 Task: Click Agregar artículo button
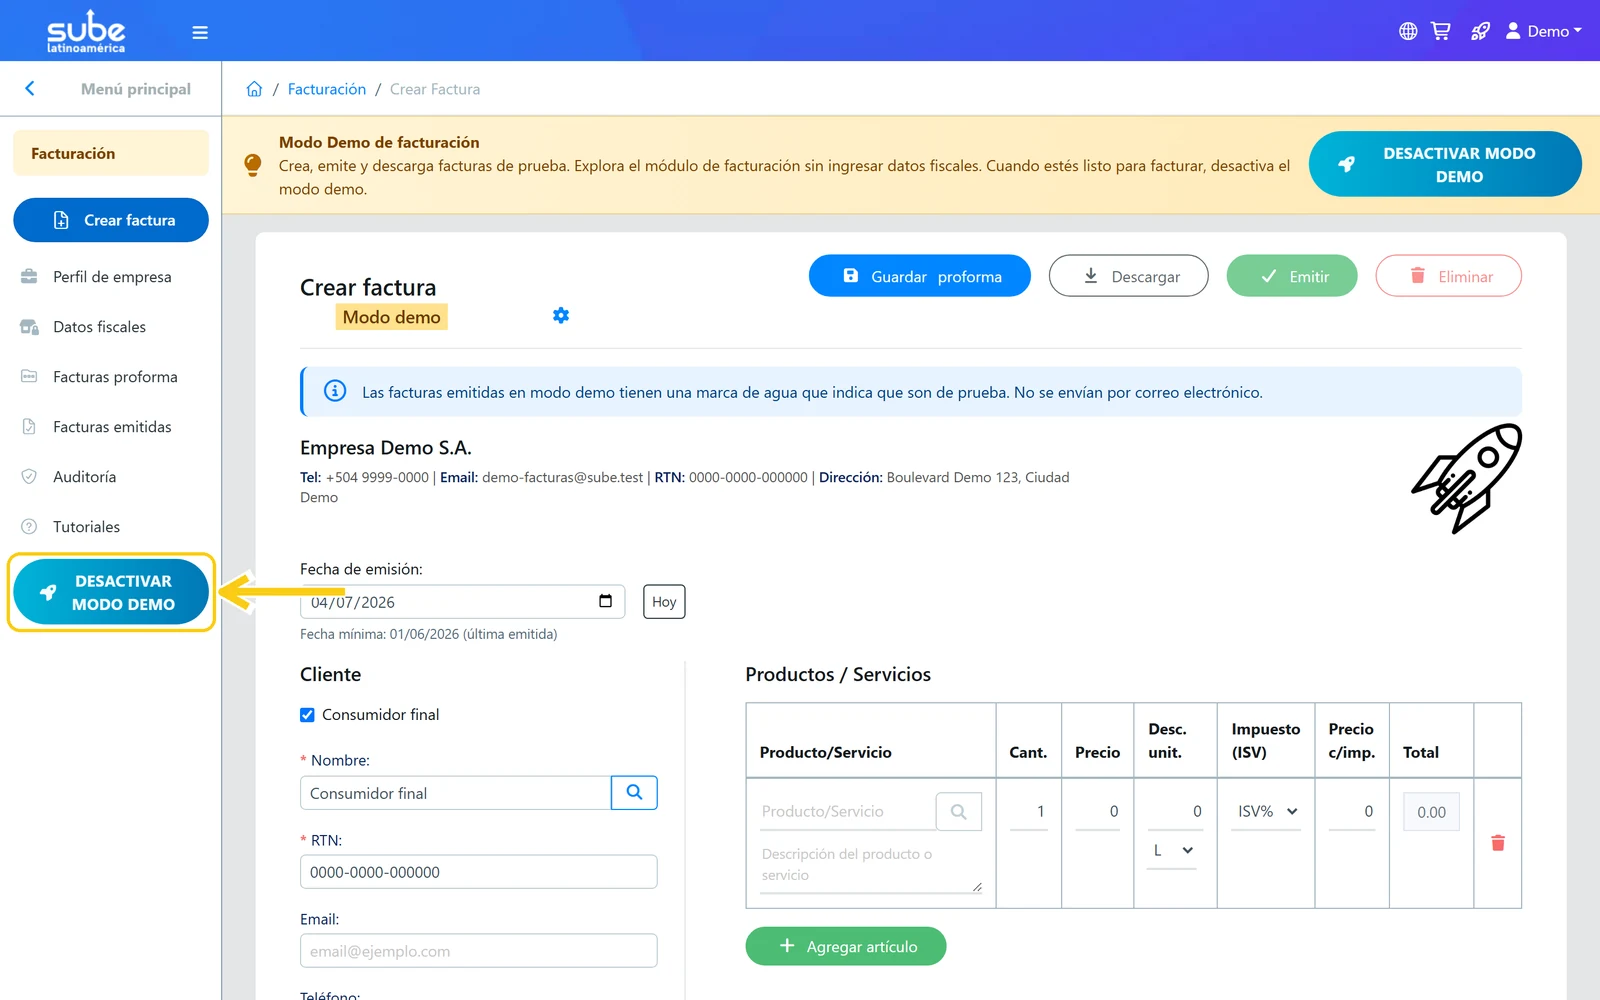click(846, 946)
